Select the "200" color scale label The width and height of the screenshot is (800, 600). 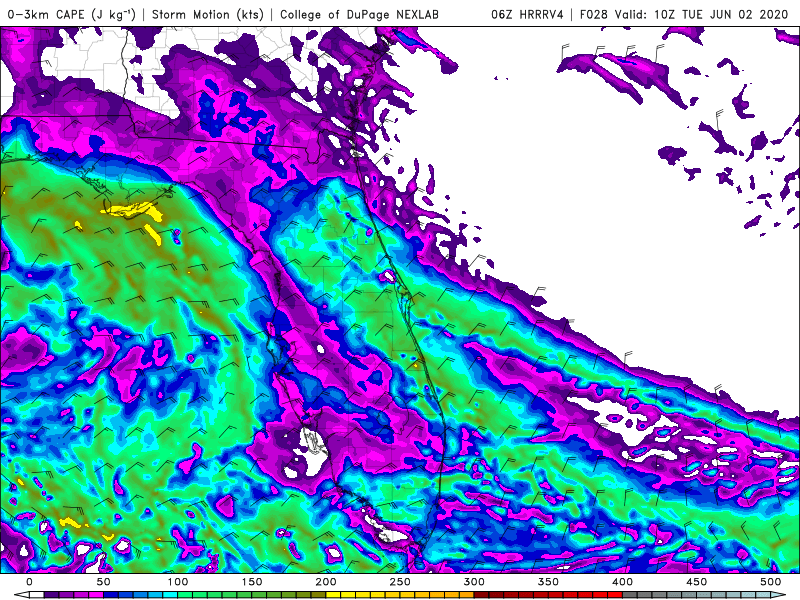(x=326, y=582)
